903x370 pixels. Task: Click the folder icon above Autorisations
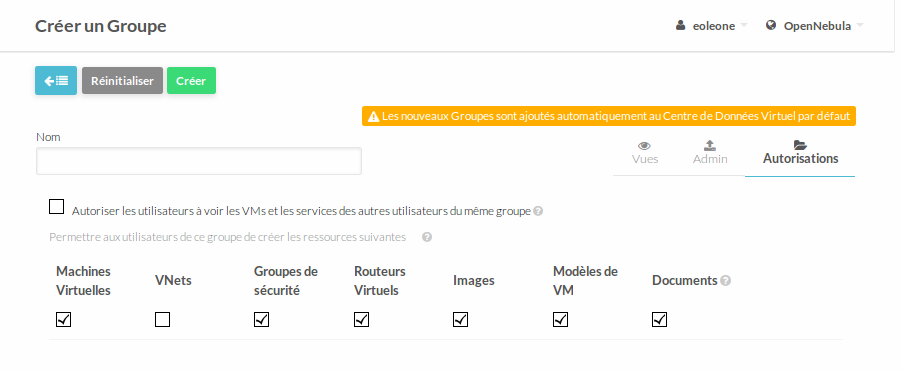[x=800, y=145]
